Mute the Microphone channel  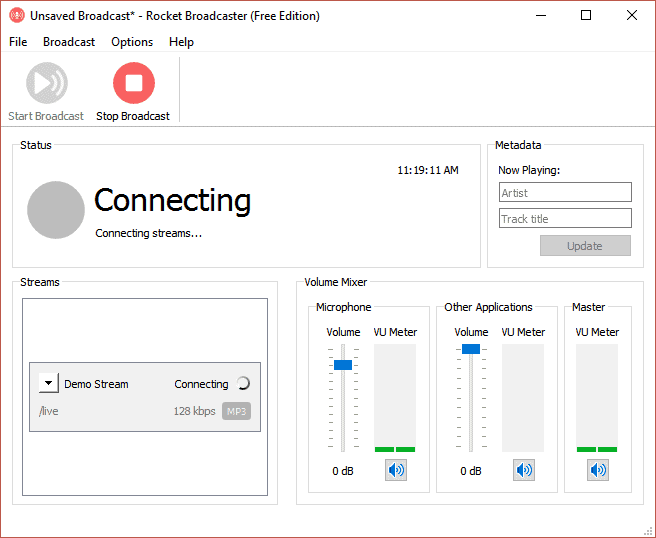(395, 470)
